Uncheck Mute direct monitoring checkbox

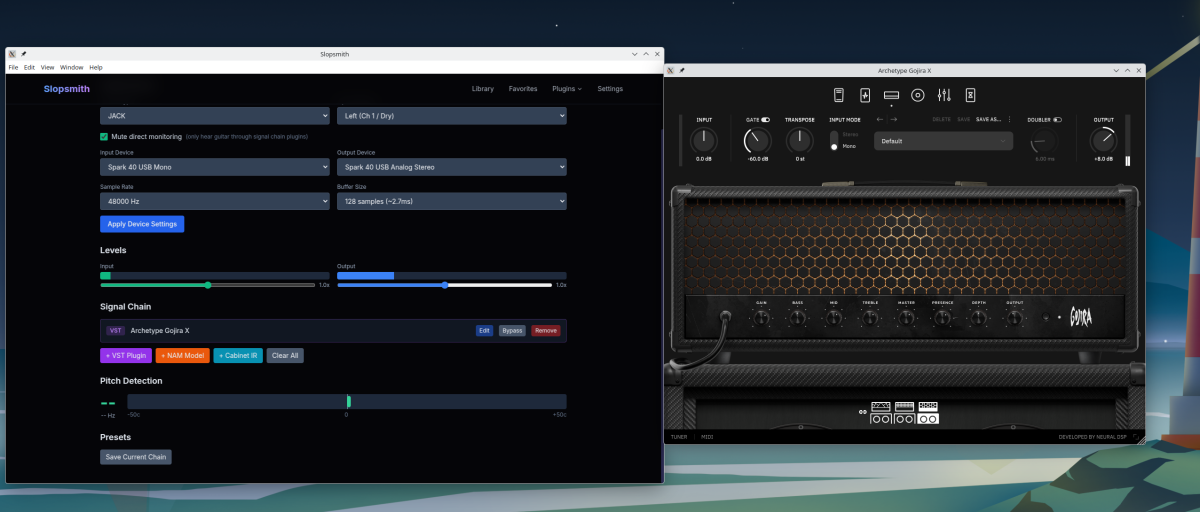tap(104, 136)
